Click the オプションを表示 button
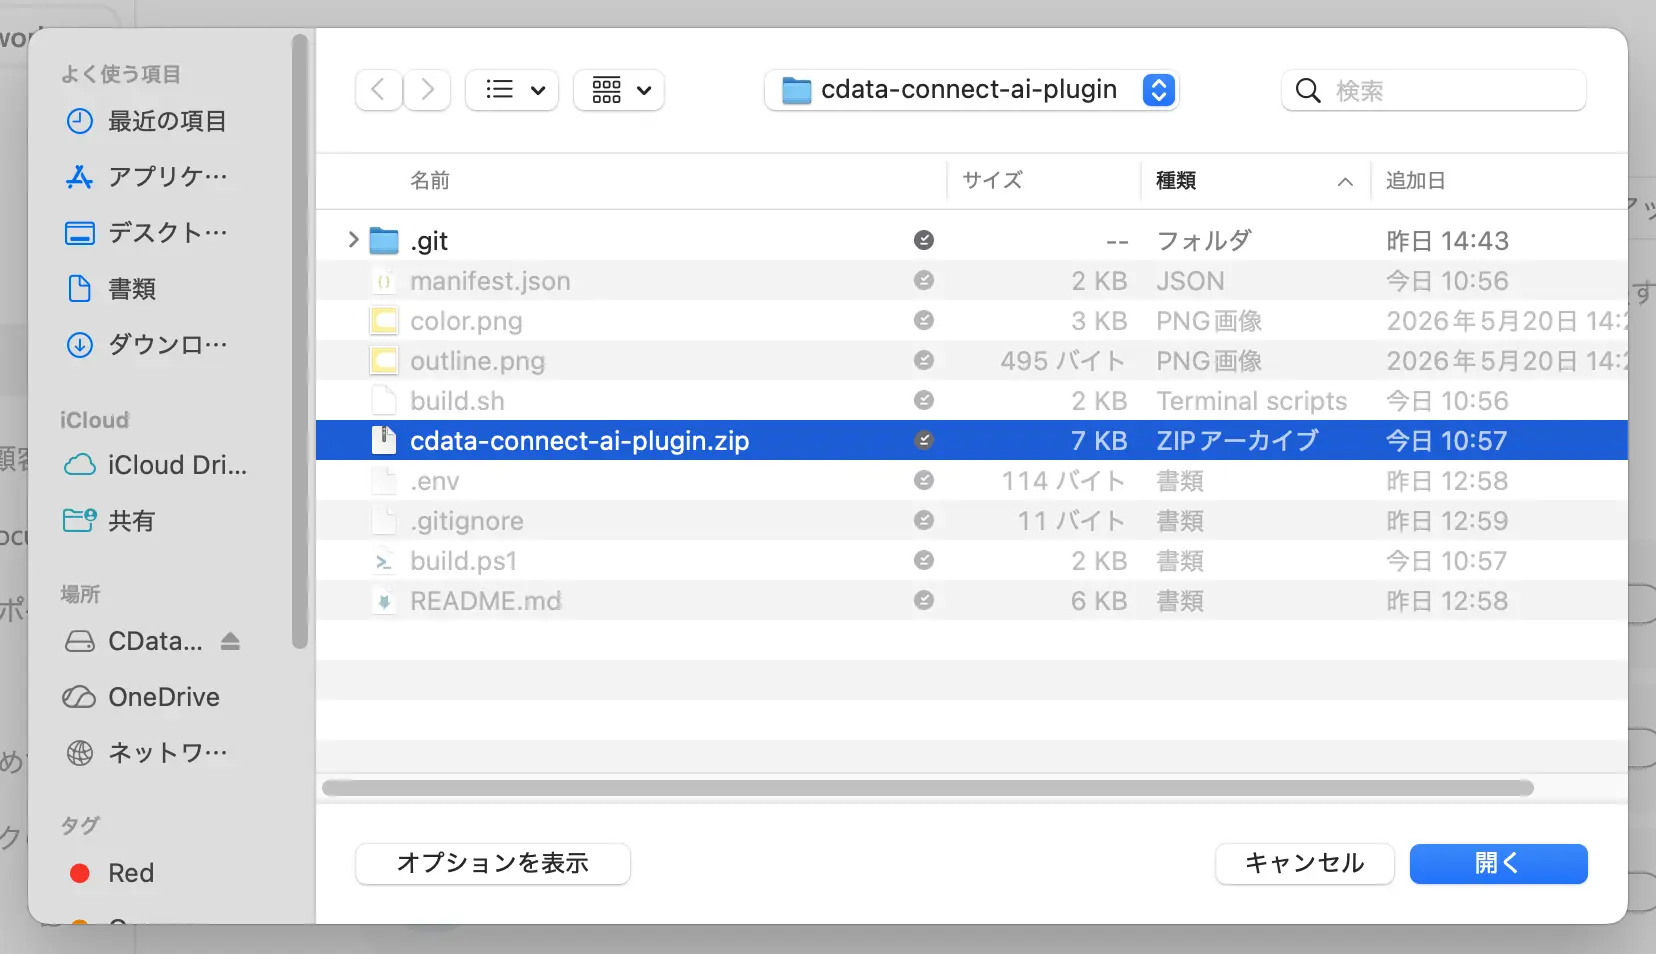This screenshot has width=1656, height=954. click(493, 863)
